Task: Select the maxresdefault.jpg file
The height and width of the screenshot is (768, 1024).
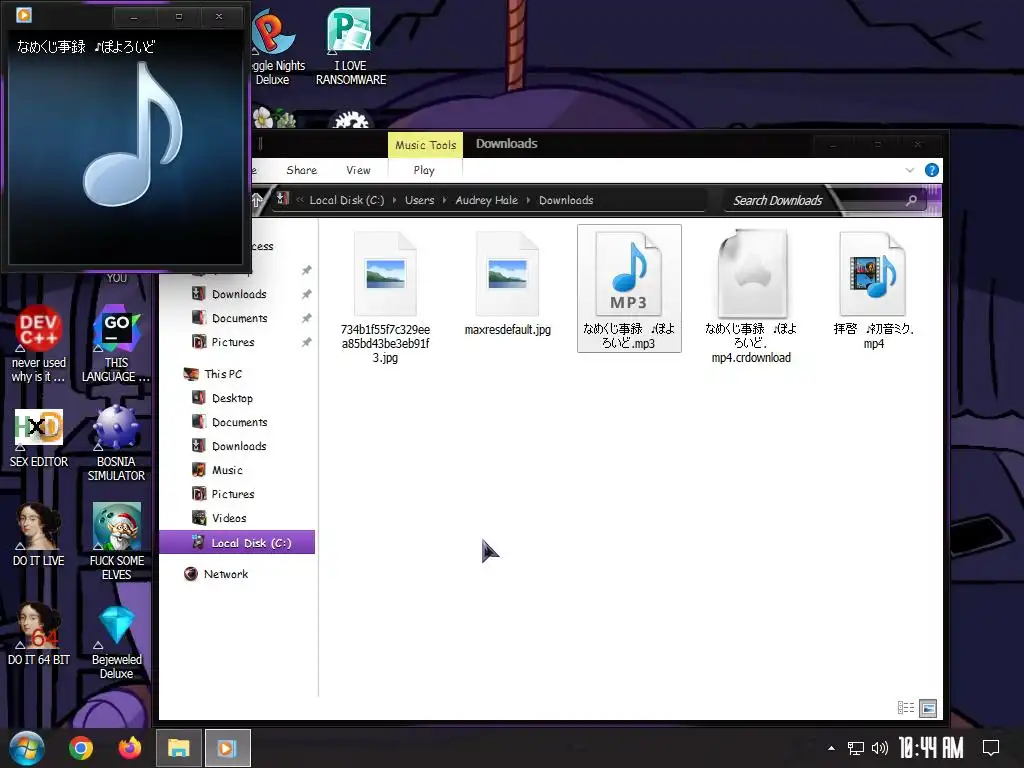Action: coord(507,284)
